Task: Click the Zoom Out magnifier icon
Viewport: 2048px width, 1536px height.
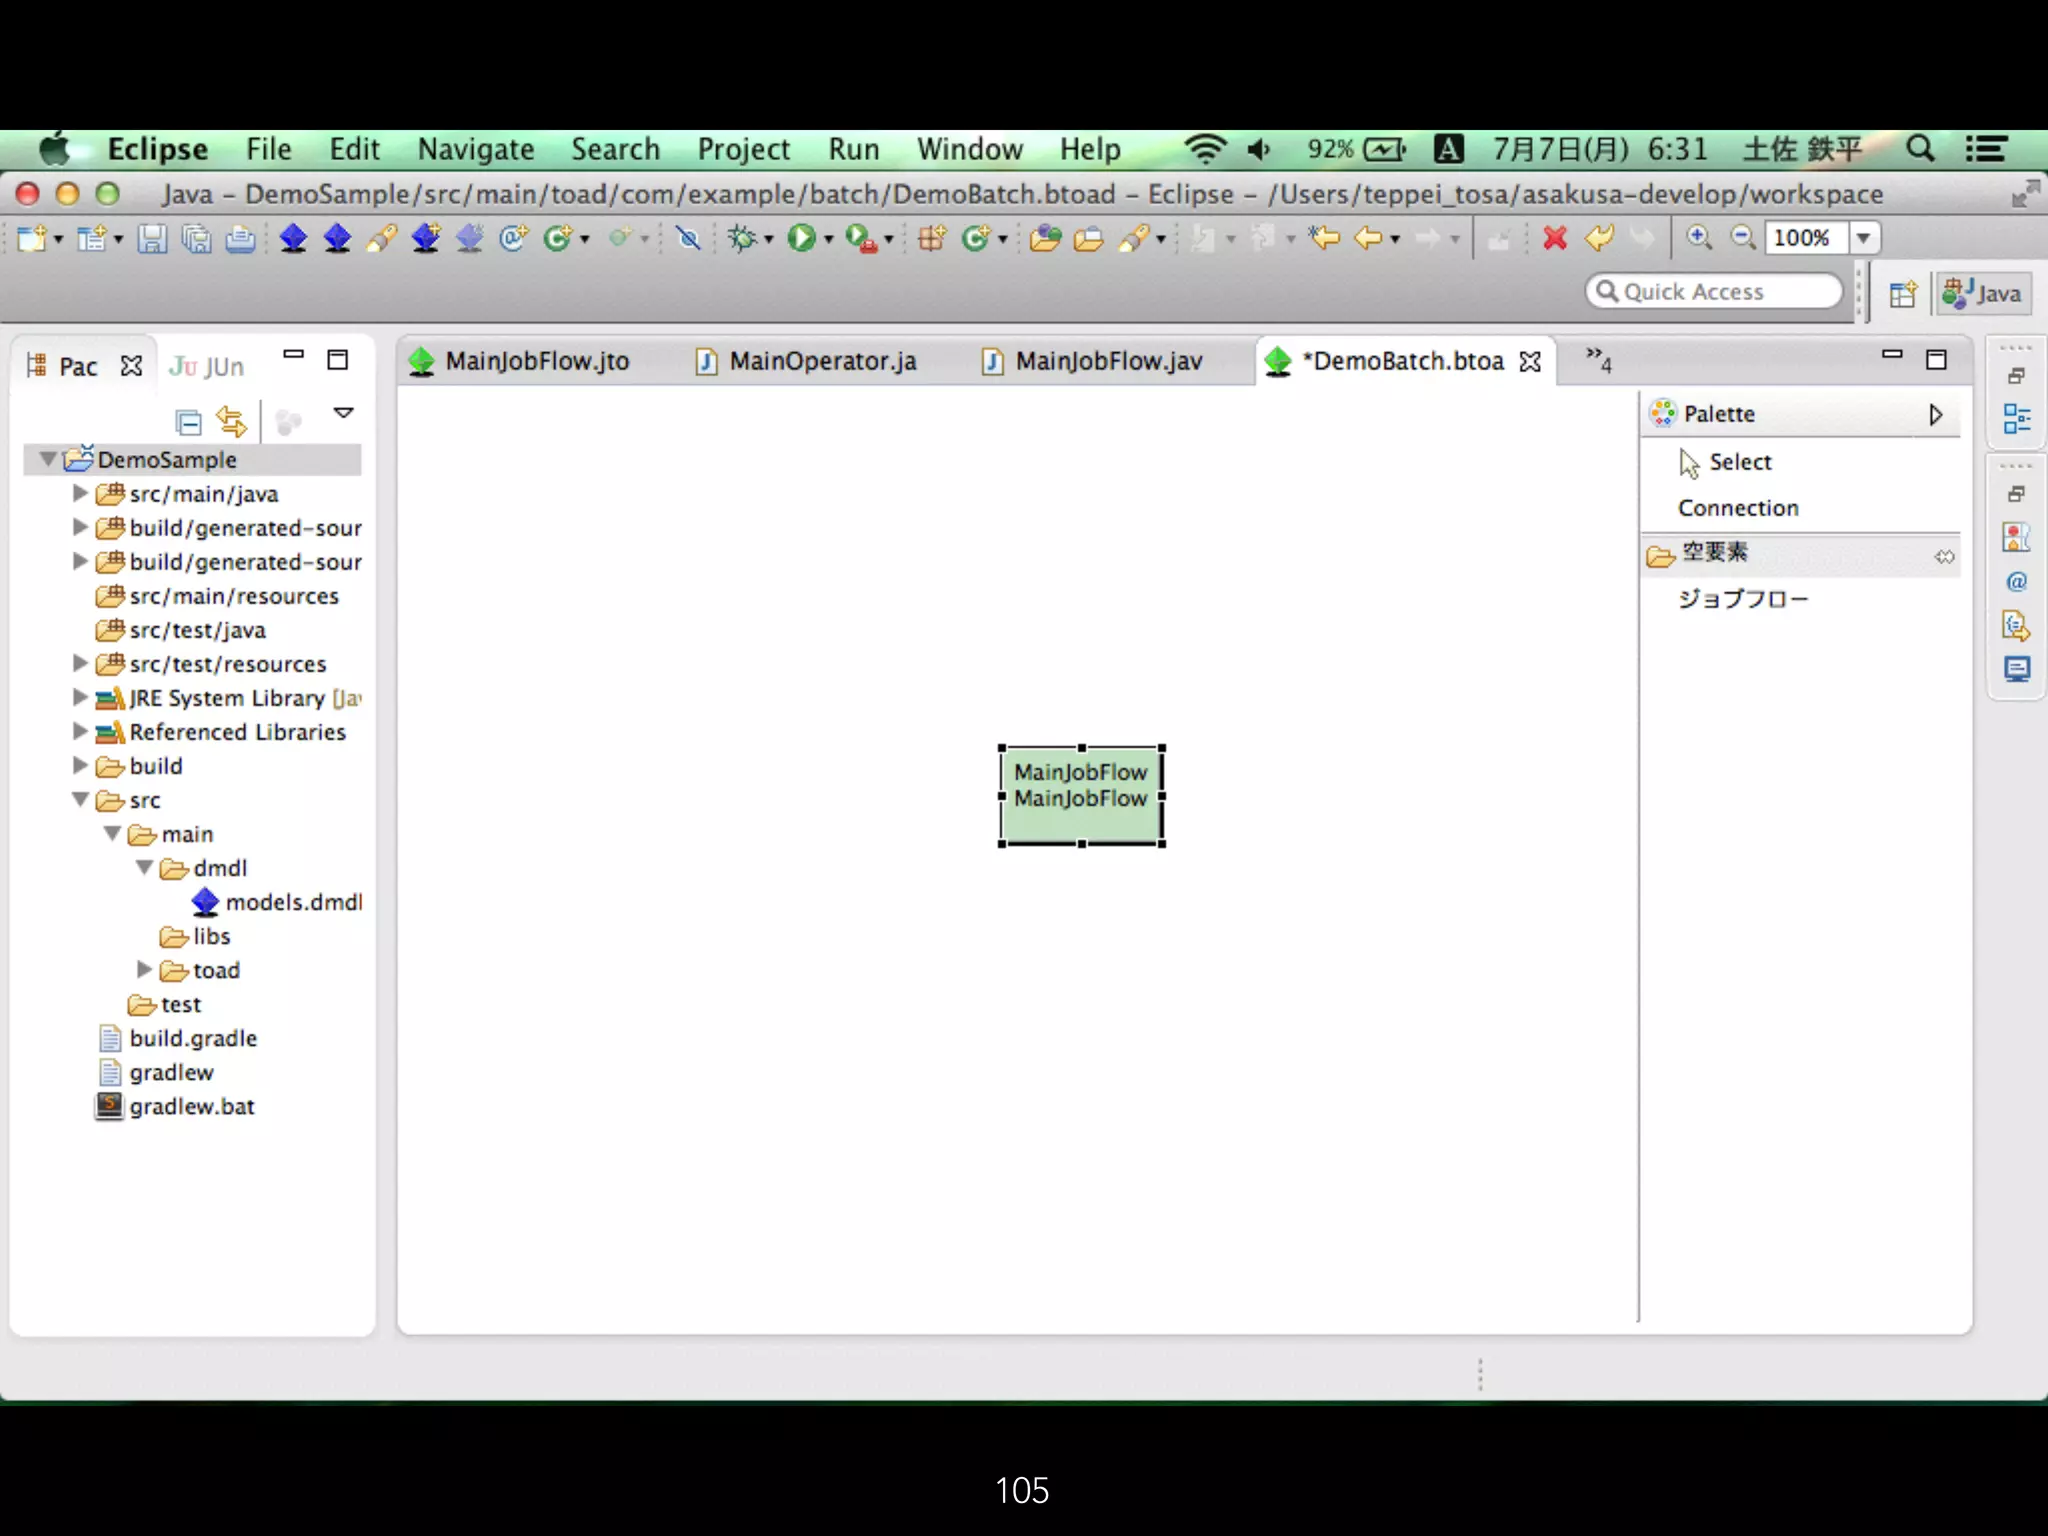Action: click(1743, 238)
